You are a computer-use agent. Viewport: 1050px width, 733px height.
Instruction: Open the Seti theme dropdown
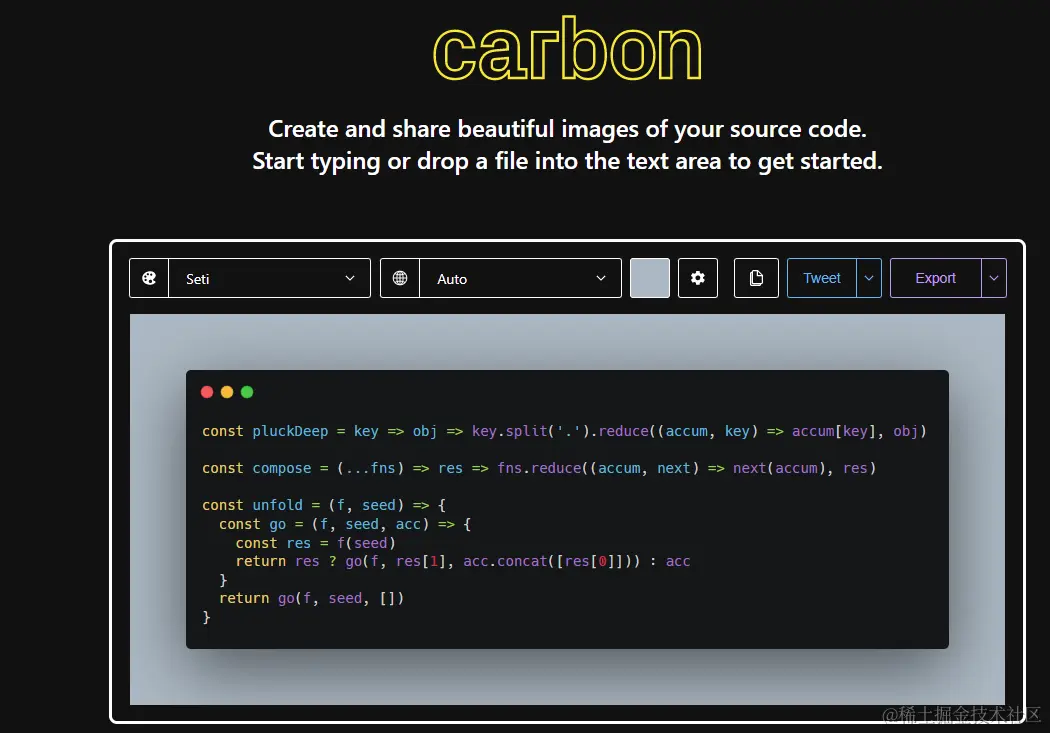click(269, 278)
